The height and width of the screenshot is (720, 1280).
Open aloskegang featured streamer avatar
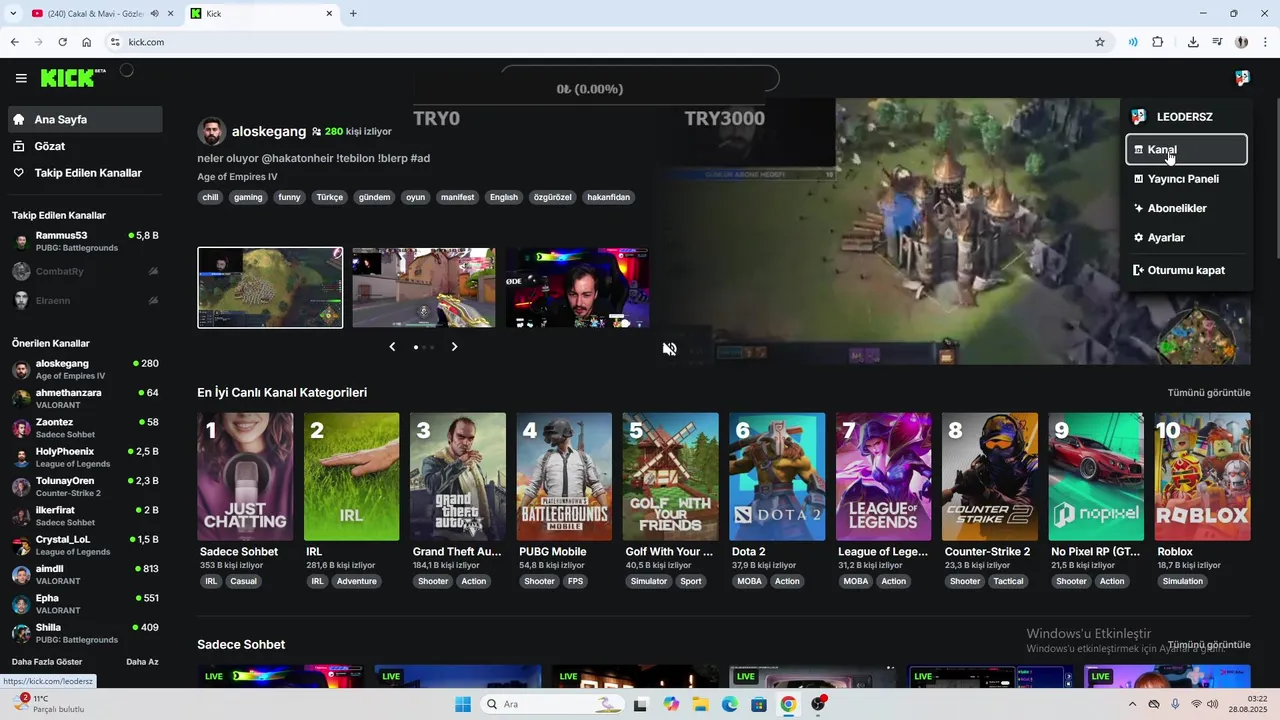click(212, 131)
